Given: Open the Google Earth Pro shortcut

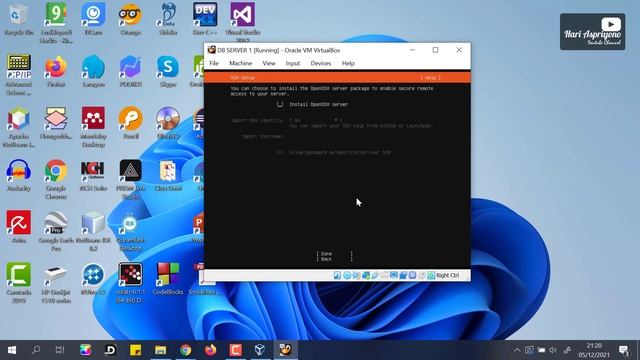Looking at the screenshot, I should click(x=56, y=231).
